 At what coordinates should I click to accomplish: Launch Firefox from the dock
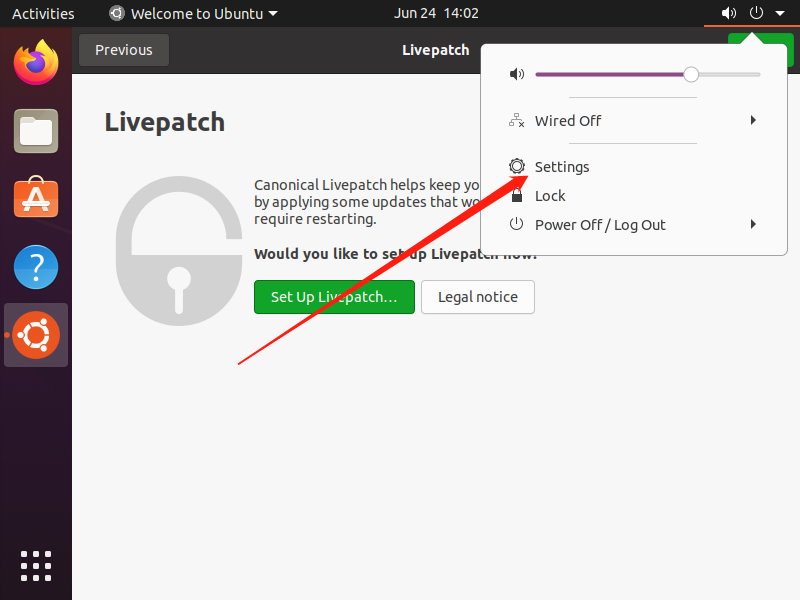click(36, 63)
